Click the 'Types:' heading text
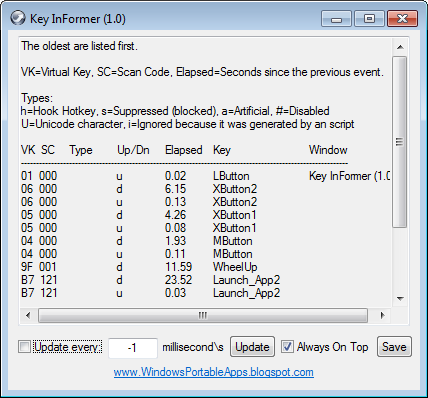Viewport: 428px width, 398px height. pos(37,98)
